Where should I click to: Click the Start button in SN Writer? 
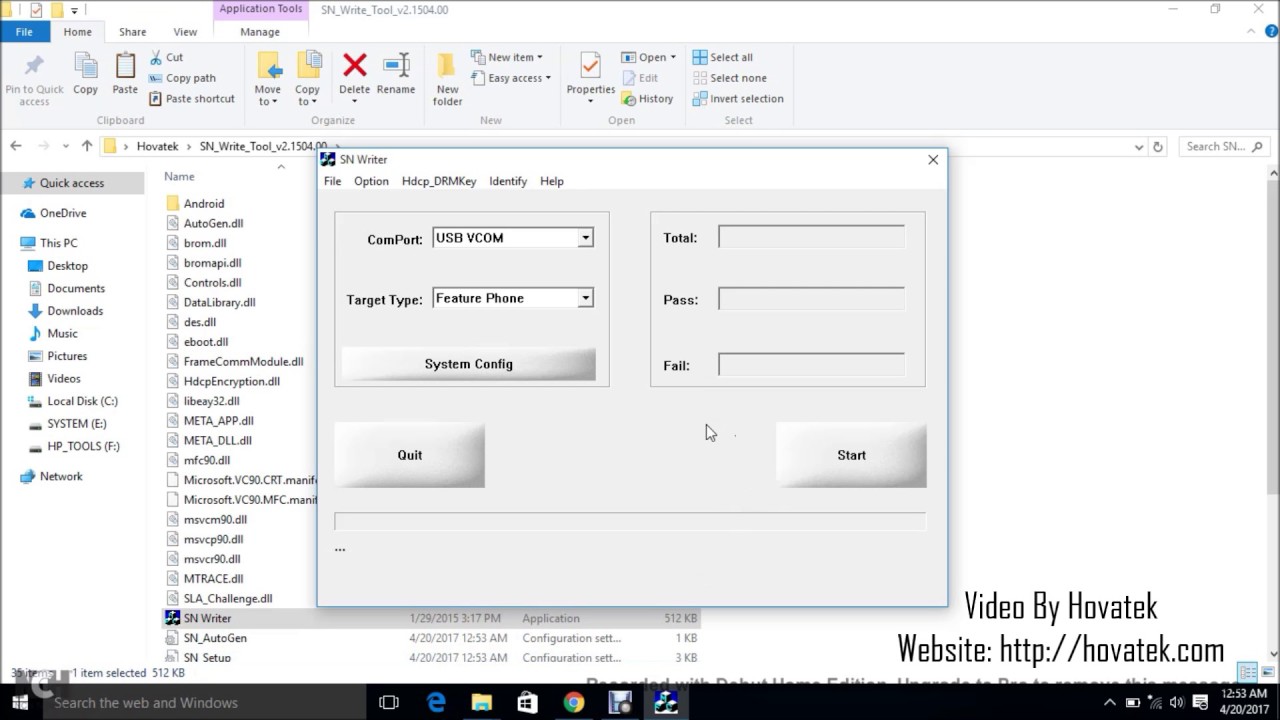coord(851,455)
